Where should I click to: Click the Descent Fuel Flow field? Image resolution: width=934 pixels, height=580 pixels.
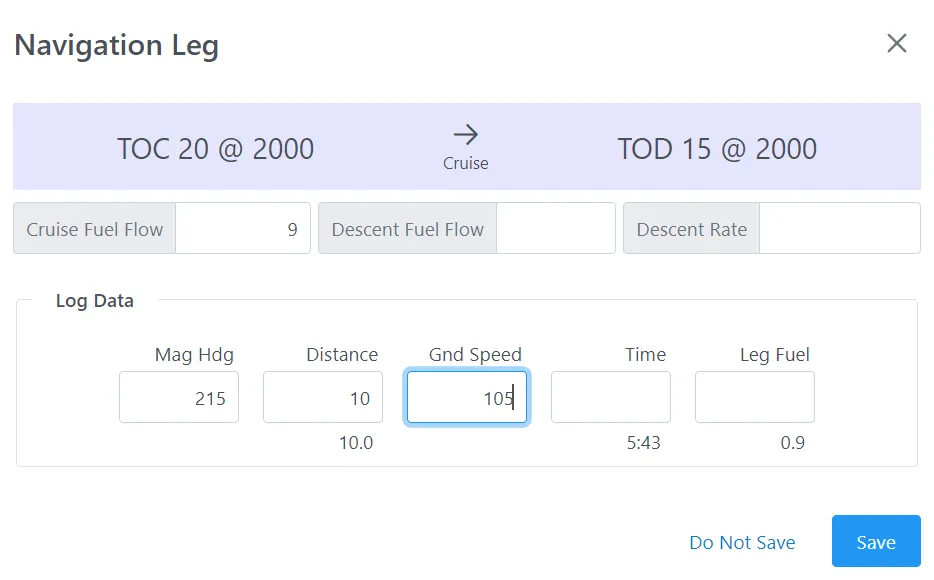point(555,229)
